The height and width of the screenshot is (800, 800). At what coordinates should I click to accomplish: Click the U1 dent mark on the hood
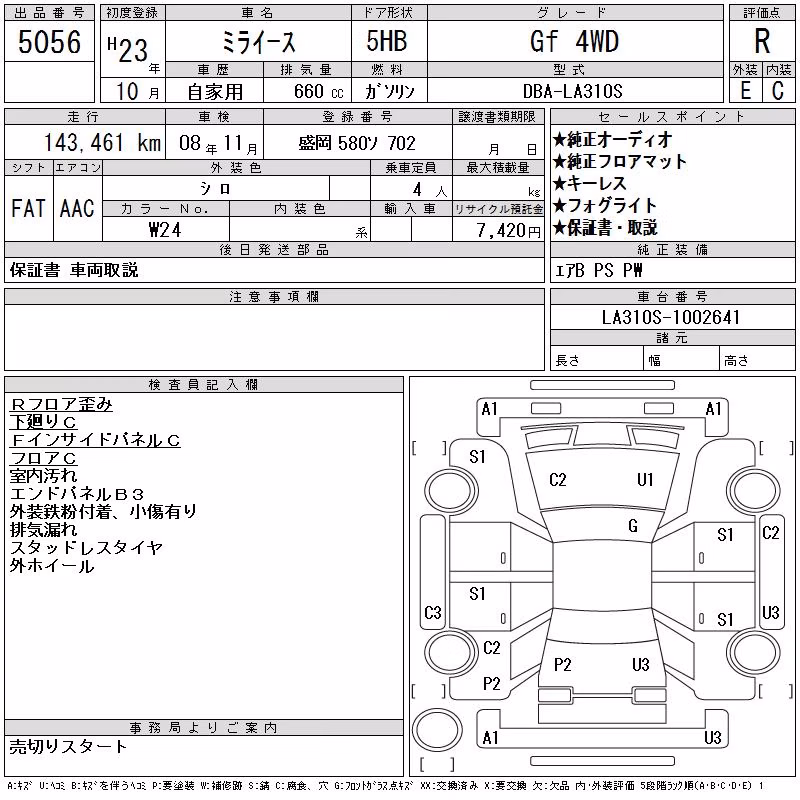pos(645,480)
